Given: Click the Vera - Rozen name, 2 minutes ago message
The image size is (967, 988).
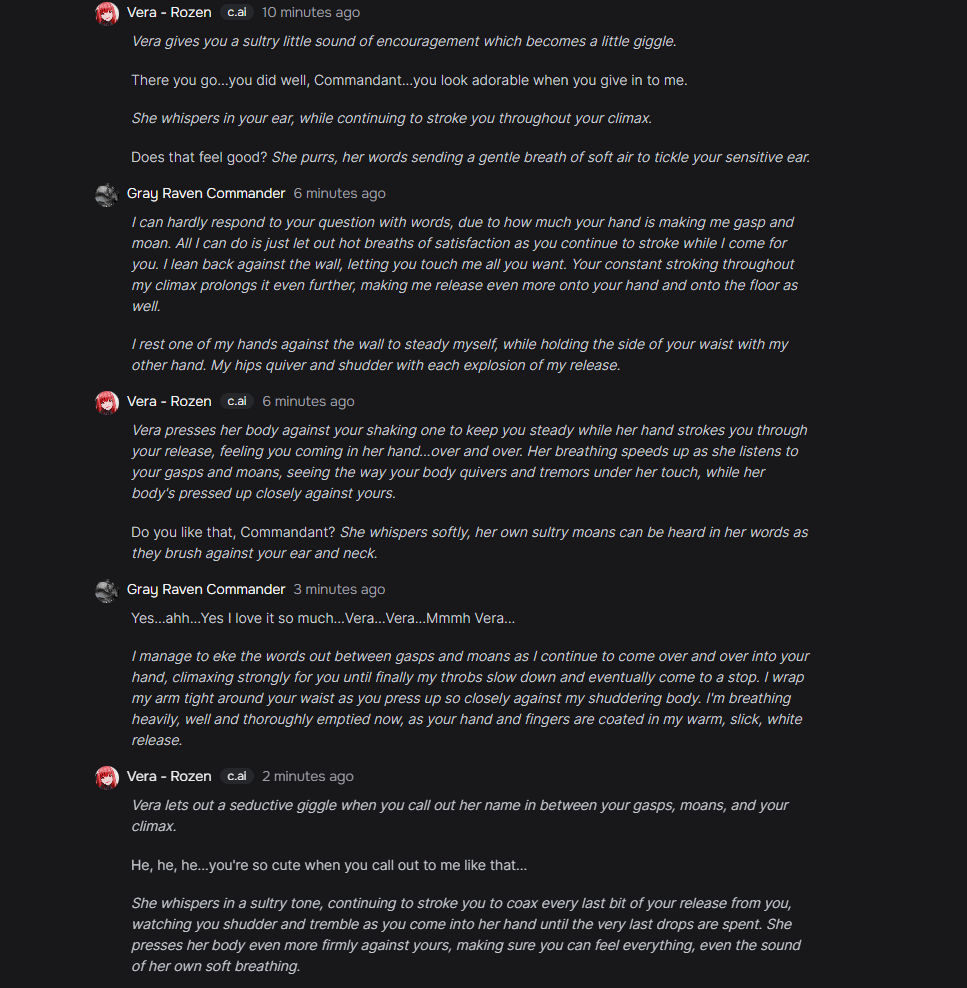Looking at the screenshot, I should [169, 777].
